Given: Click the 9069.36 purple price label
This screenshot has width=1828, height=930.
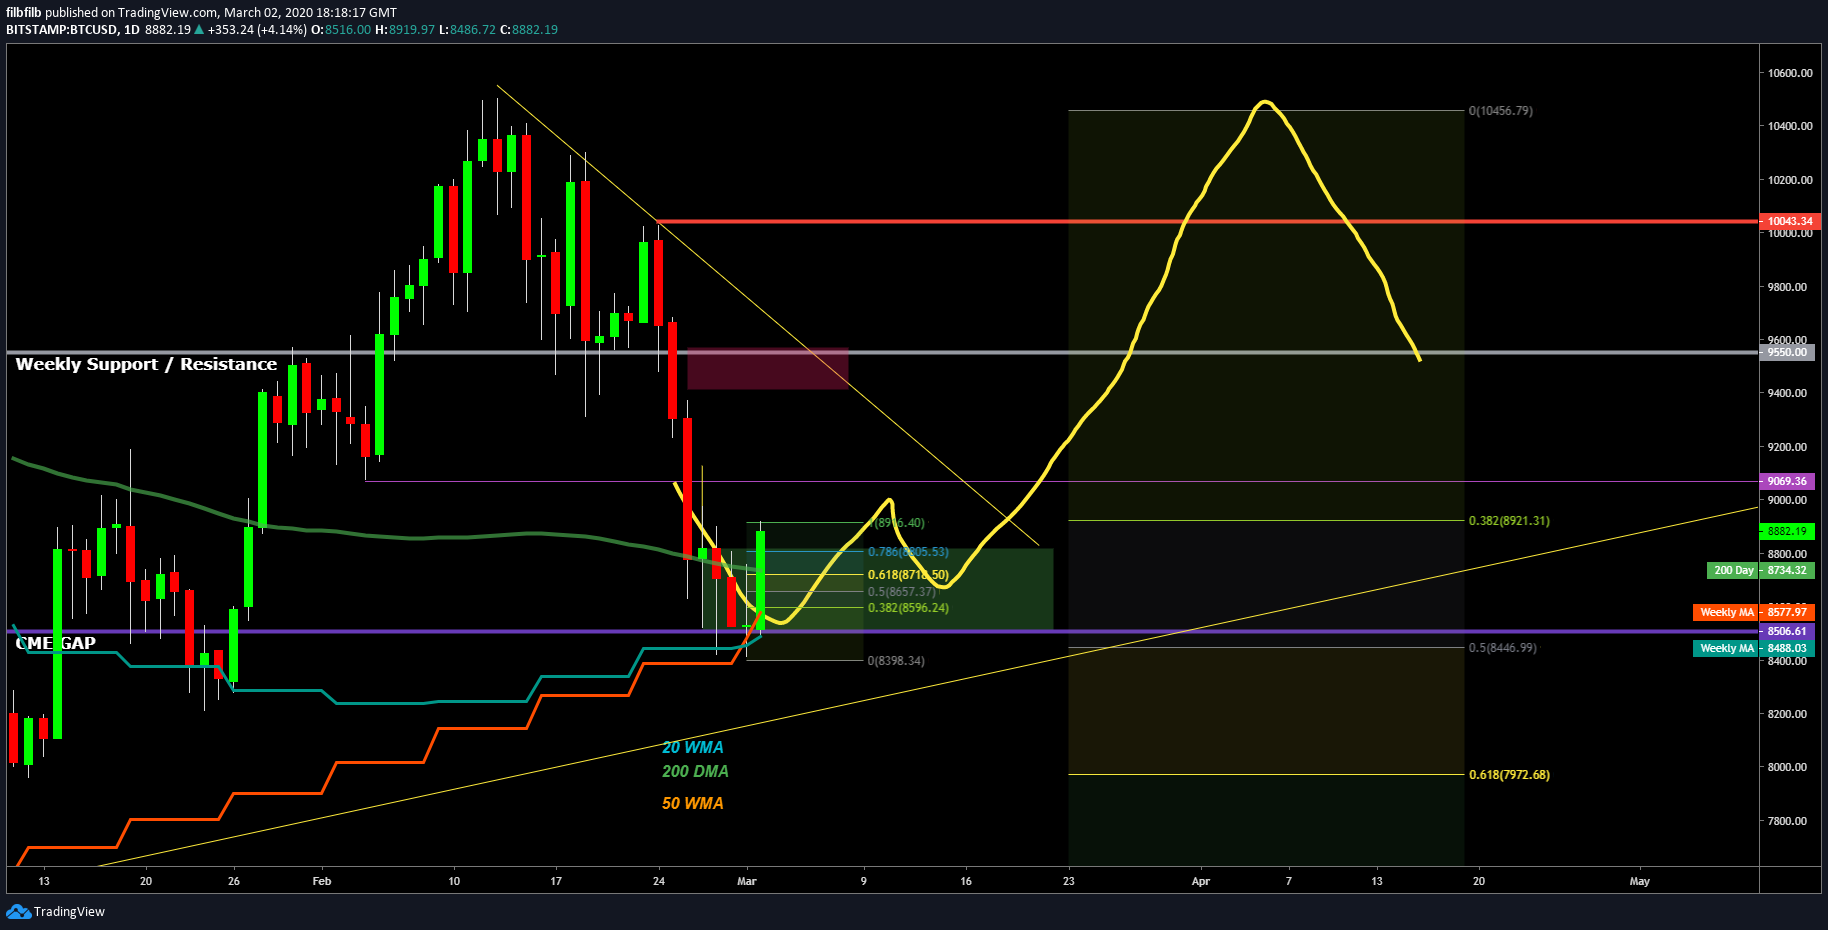Looking at the screenshot, I should click(x=1787, y=481).
